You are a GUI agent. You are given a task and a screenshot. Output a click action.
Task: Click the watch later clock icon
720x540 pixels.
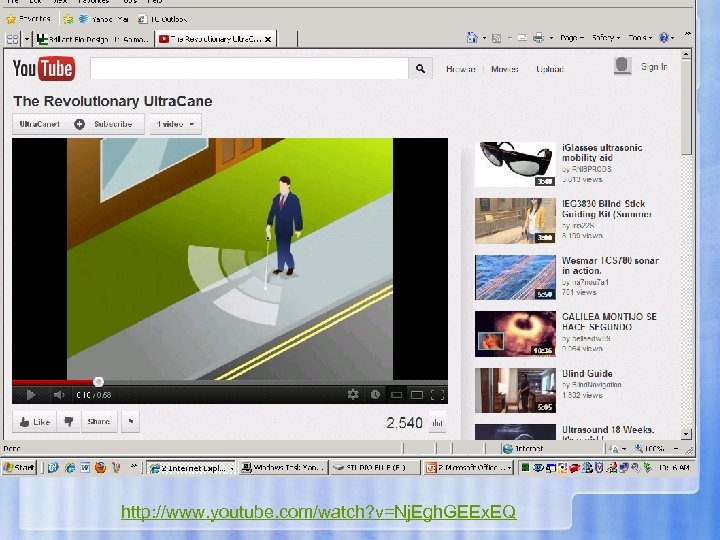(x=375, y=394)
